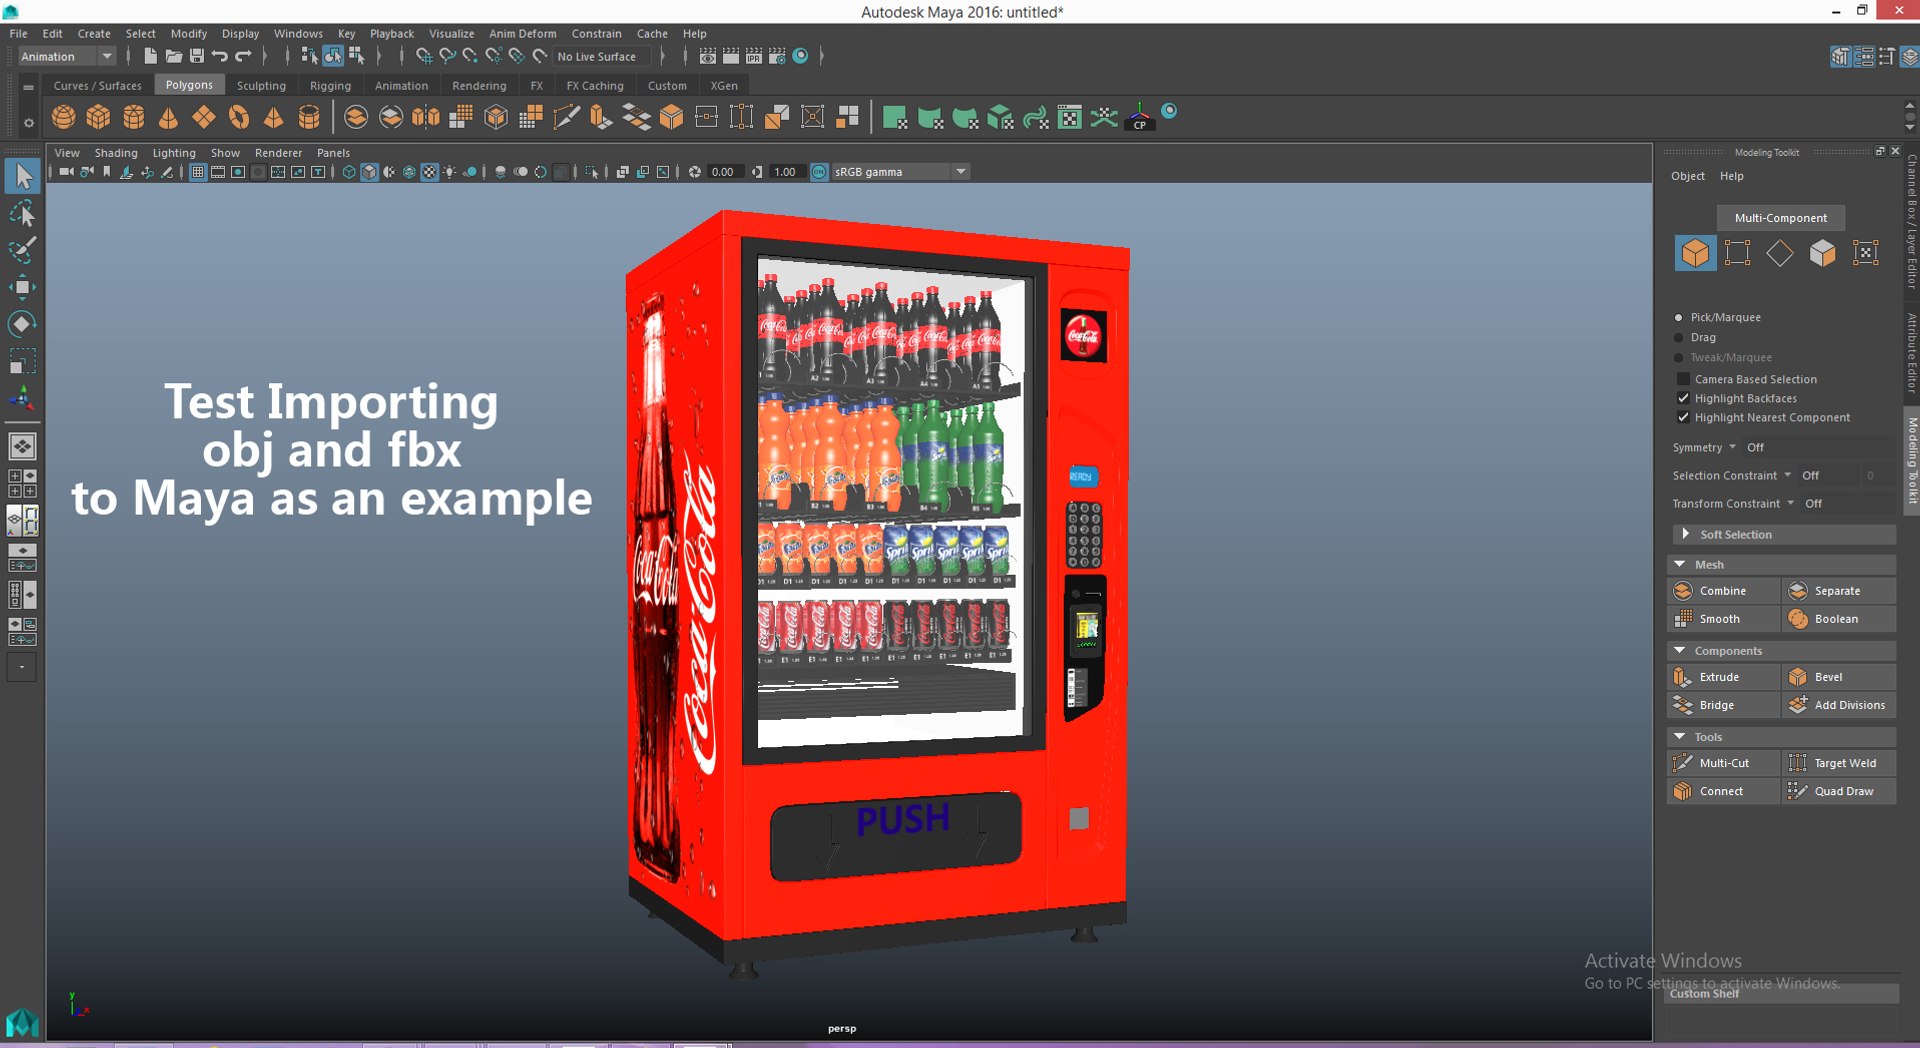The image size is (1920, 1048).
Task: Click the viewport gamma value field 1.00
Action: pos(786,172)
